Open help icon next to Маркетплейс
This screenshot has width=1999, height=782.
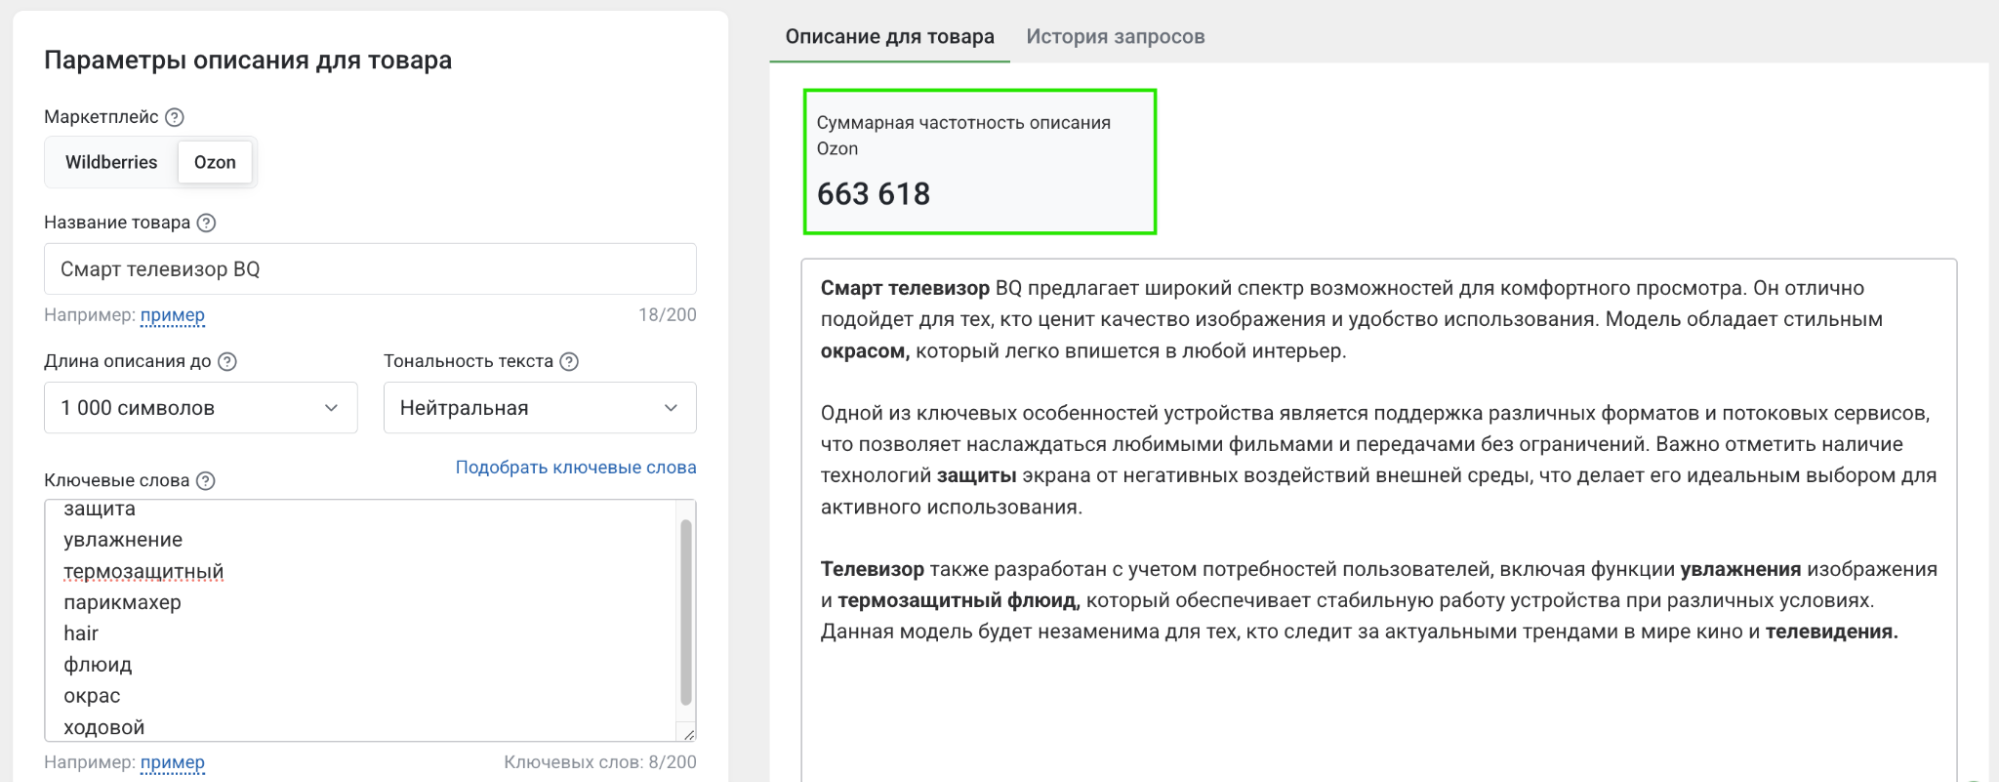click(174, 117)
